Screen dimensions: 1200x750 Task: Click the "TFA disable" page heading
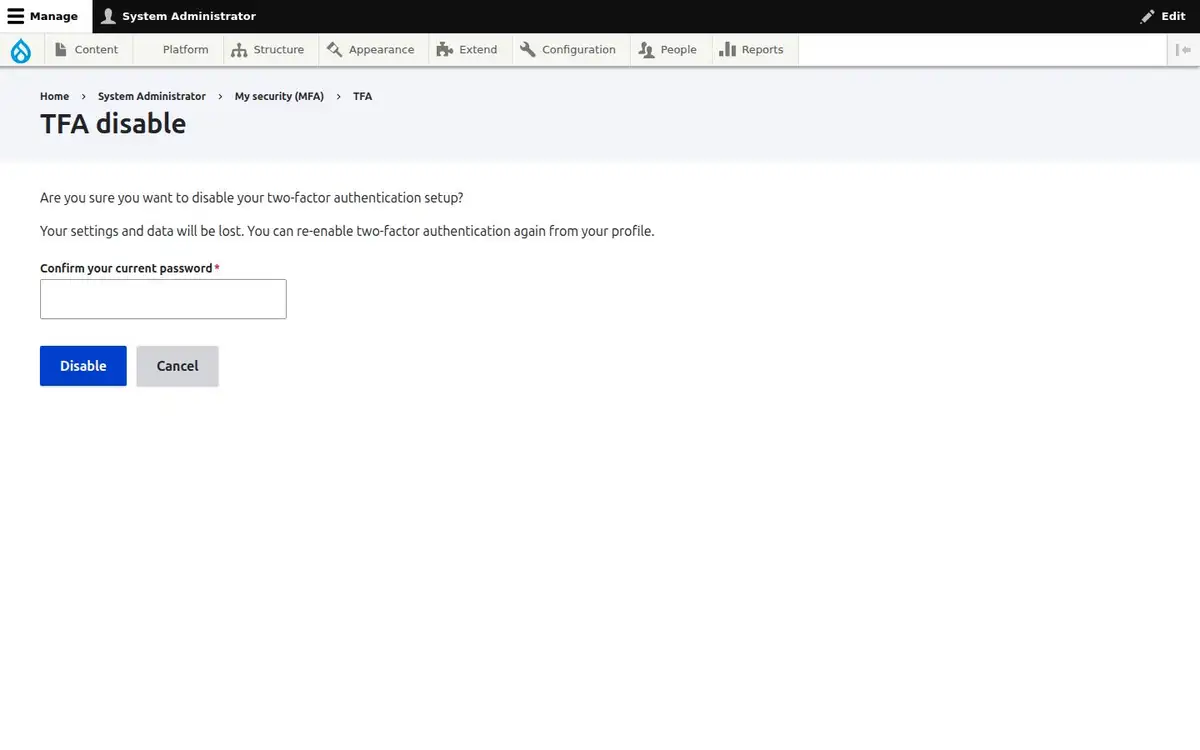[x=113, y=124]
